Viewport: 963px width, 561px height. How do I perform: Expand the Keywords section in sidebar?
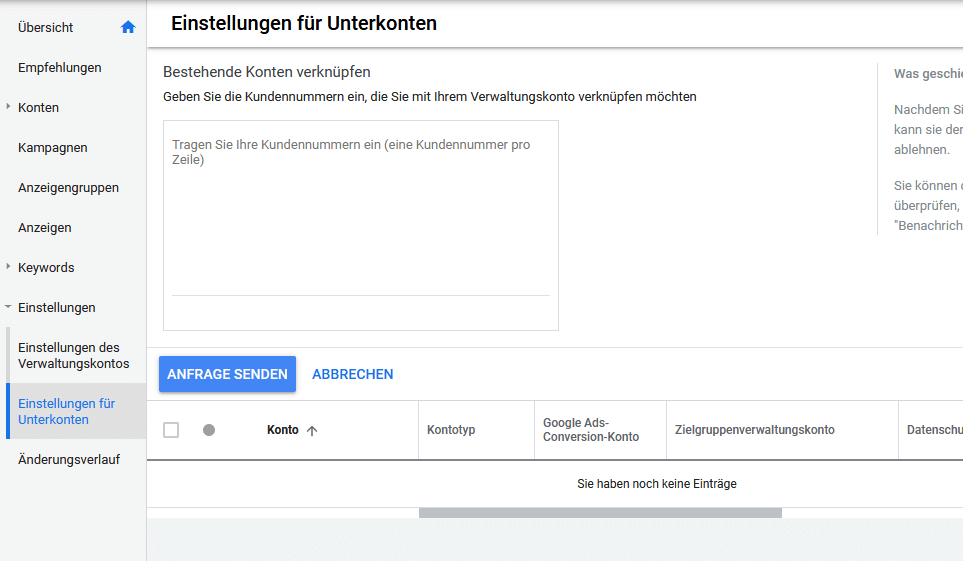click(x=9, y=268)
